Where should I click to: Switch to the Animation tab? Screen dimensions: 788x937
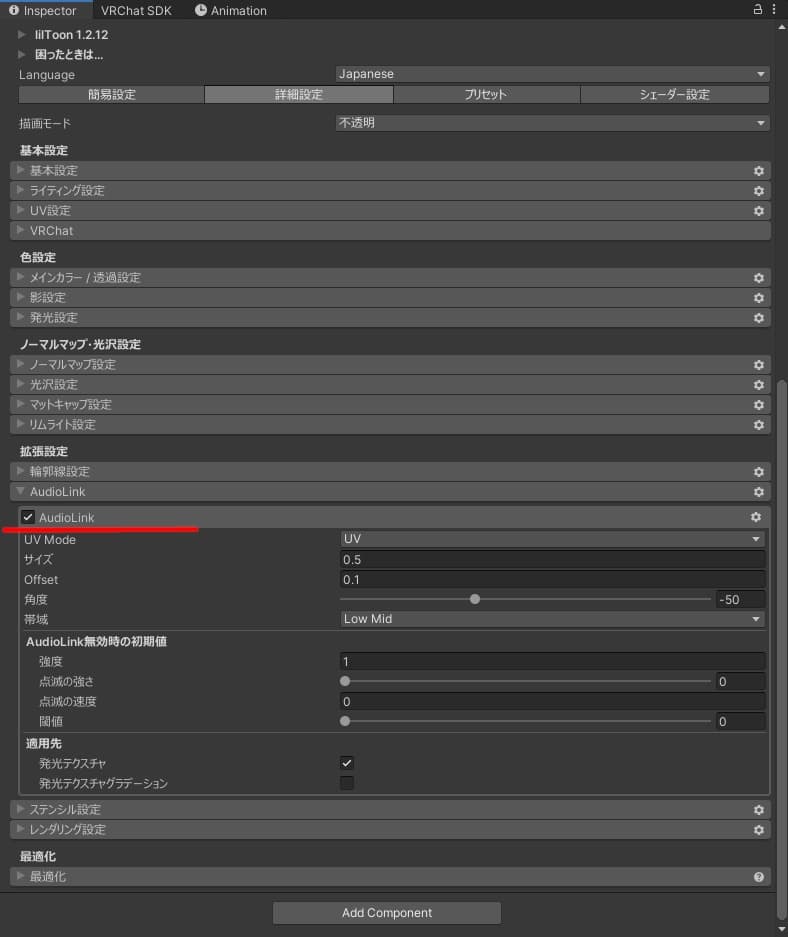tap(231, 10)
